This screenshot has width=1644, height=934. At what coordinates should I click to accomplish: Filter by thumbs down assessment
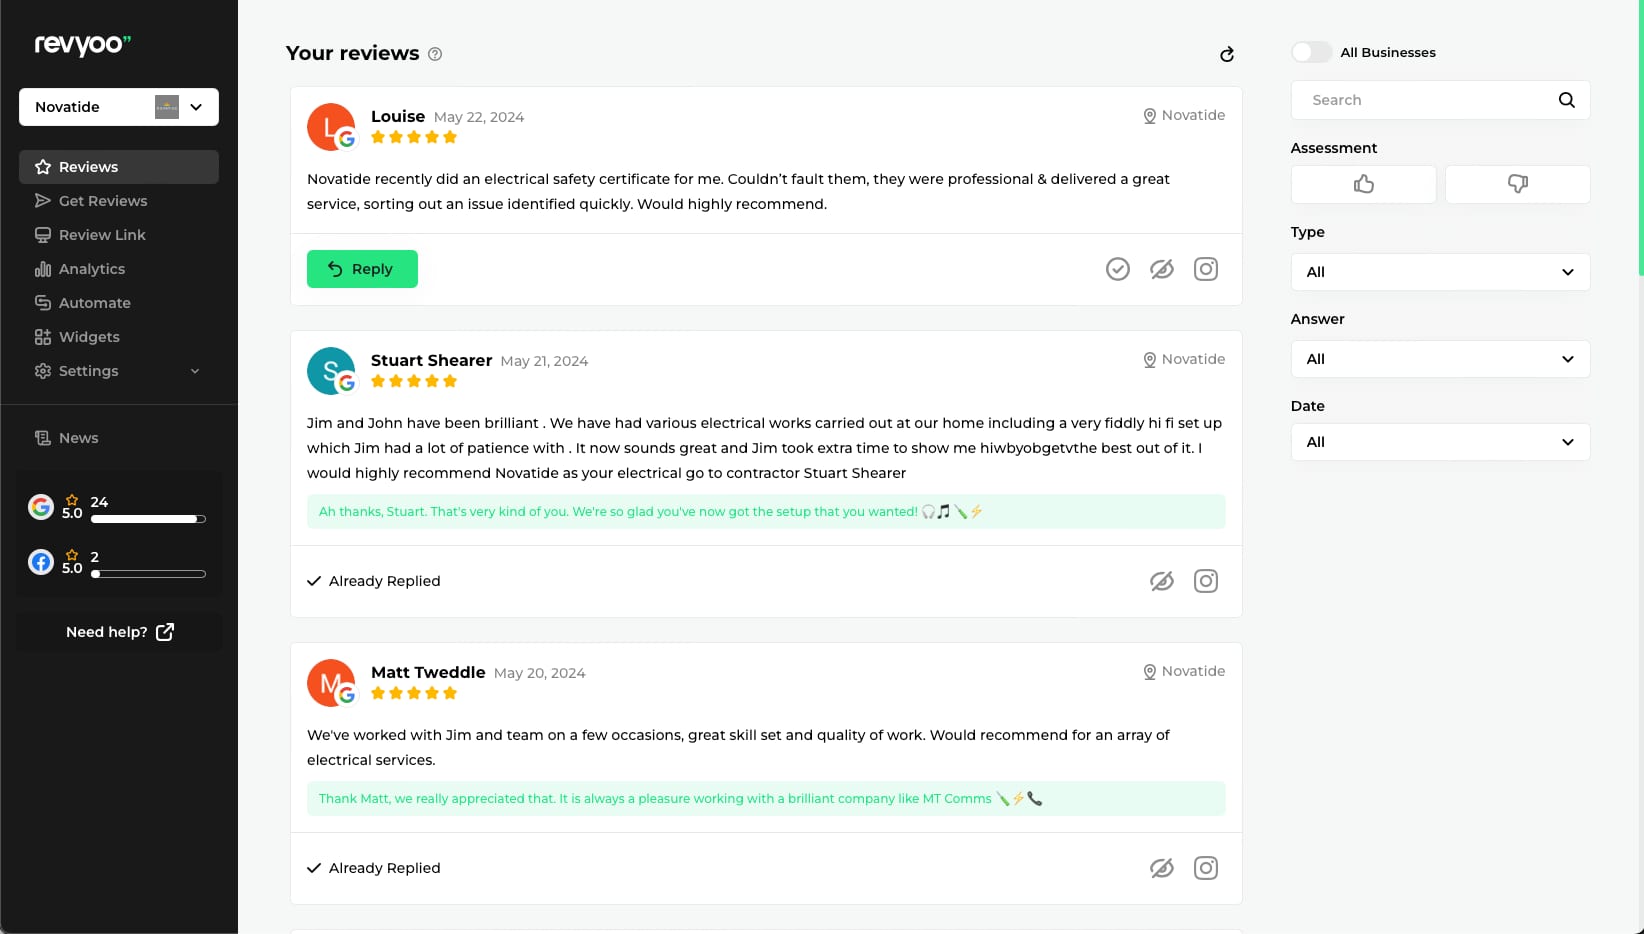(1518, 184)
